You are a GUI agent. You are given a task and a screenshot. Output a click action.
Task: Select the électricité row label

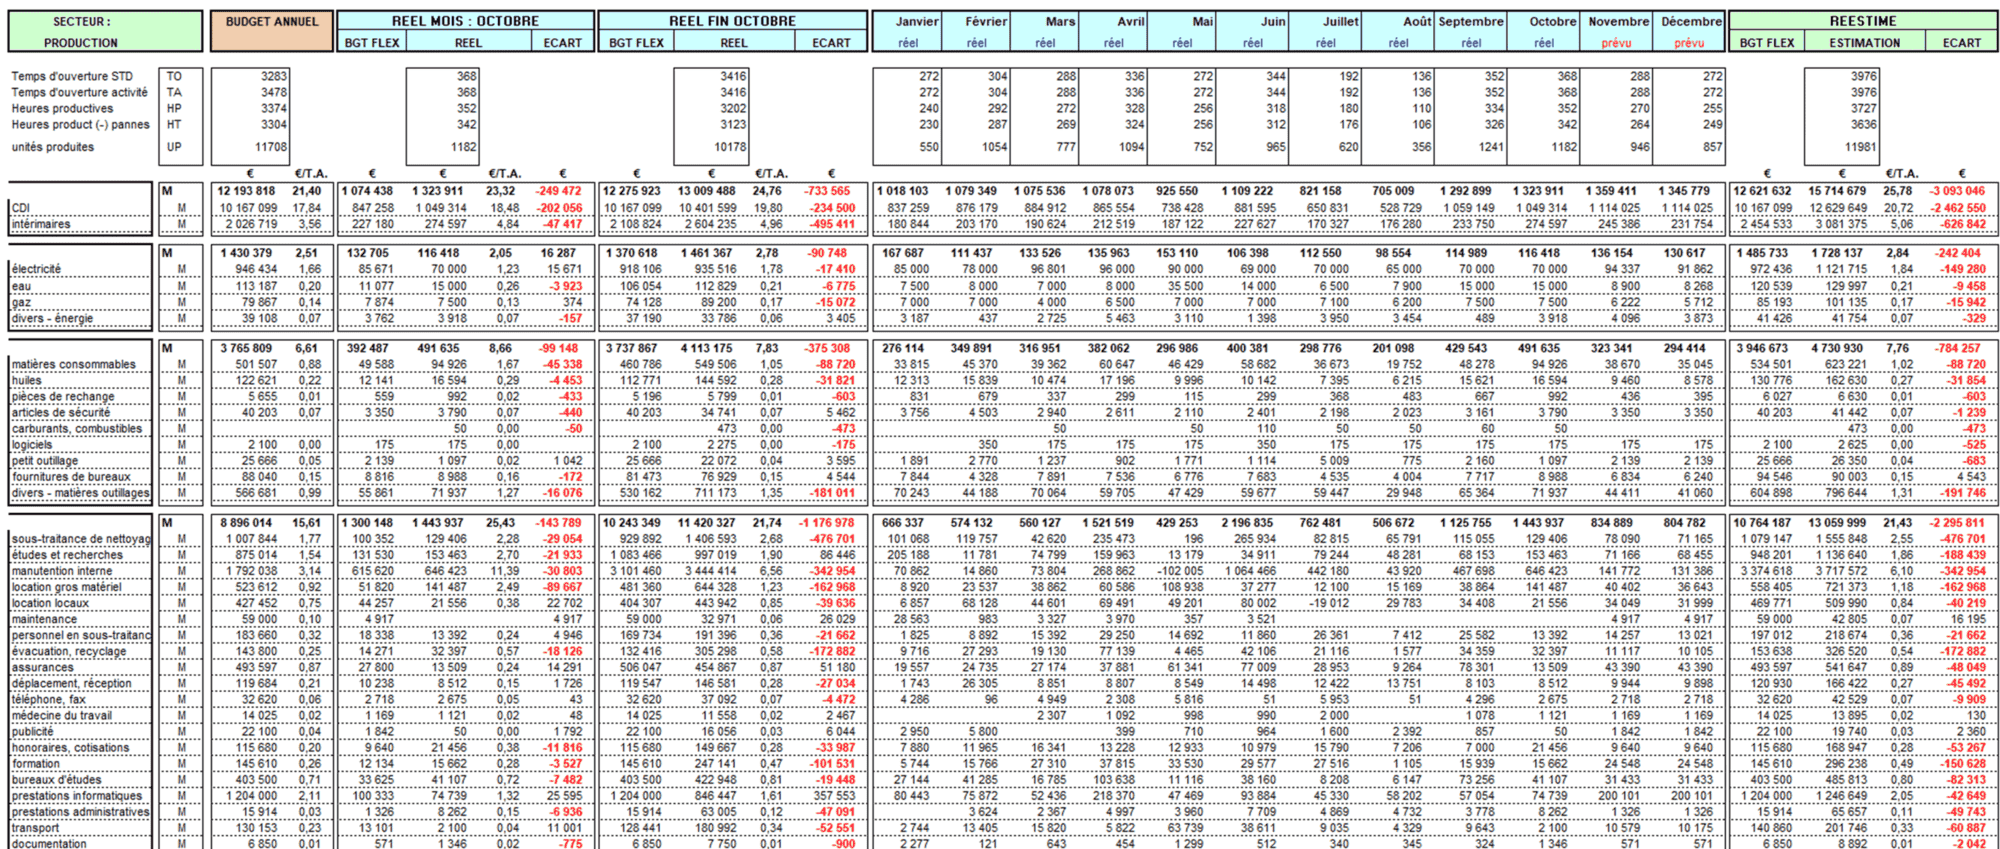[37, 269]
